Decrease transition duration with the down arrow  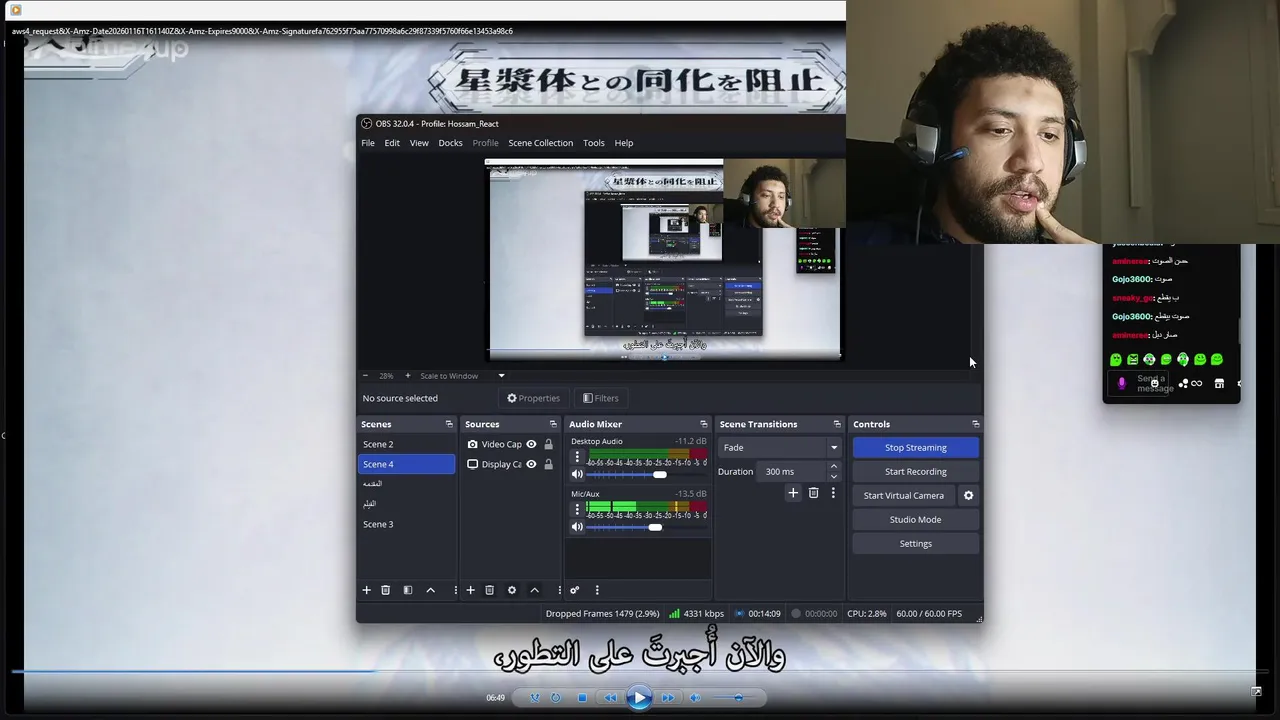point(833,476)
